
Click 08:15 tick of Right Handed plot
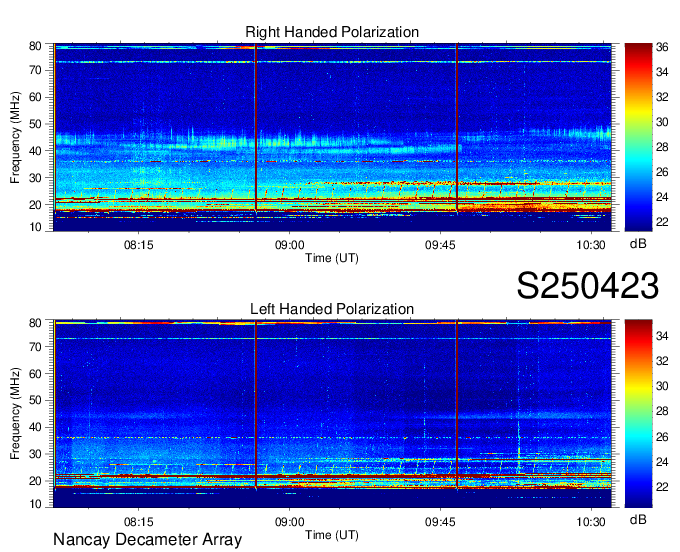point(139,245)
